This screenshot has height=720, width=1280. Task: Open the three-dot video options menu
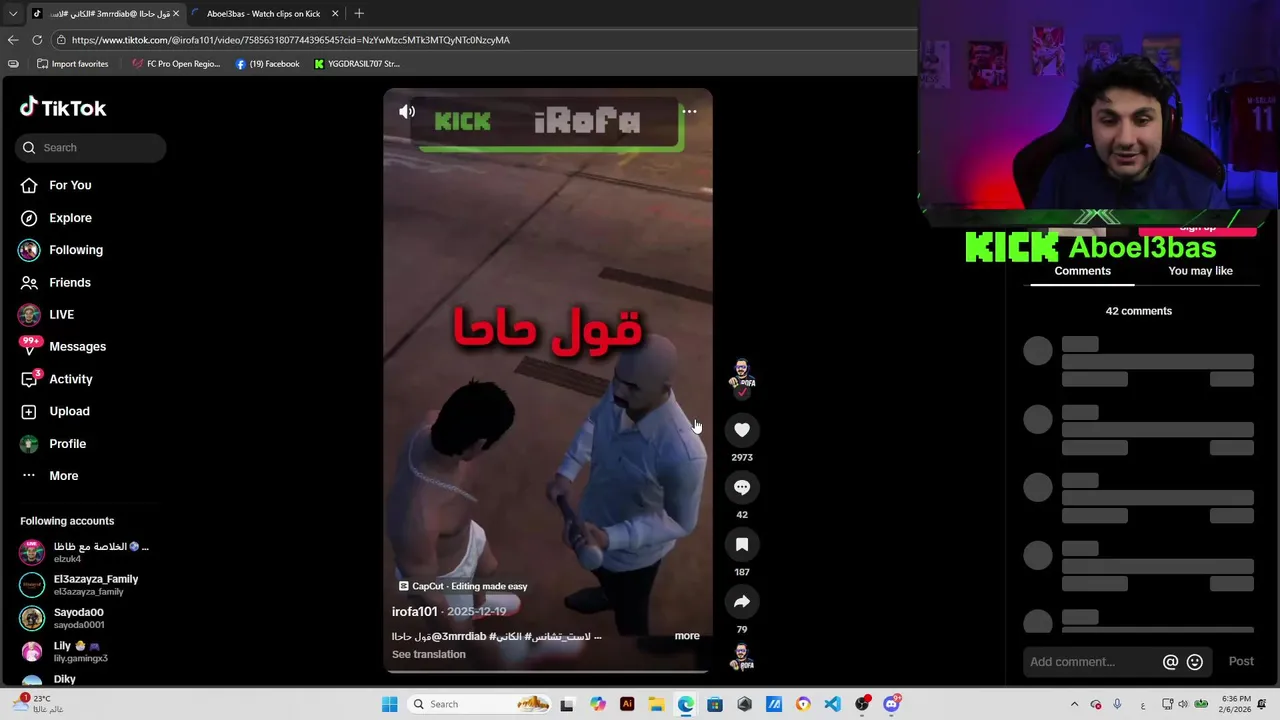(x=689, y=111)
